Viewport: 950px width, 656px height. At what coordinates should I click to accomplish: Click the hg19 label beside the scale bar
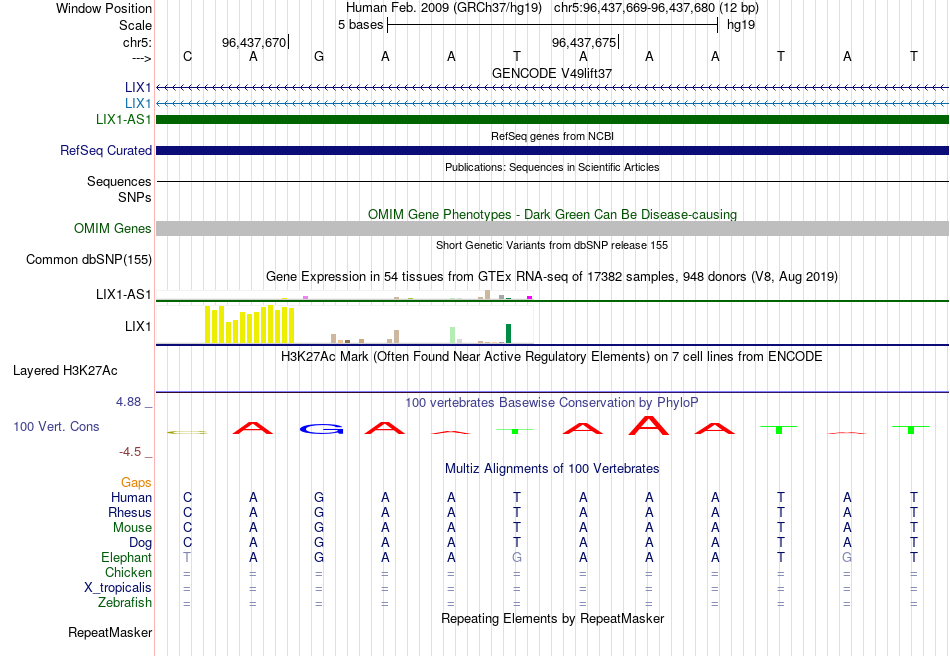pos(741,25)
